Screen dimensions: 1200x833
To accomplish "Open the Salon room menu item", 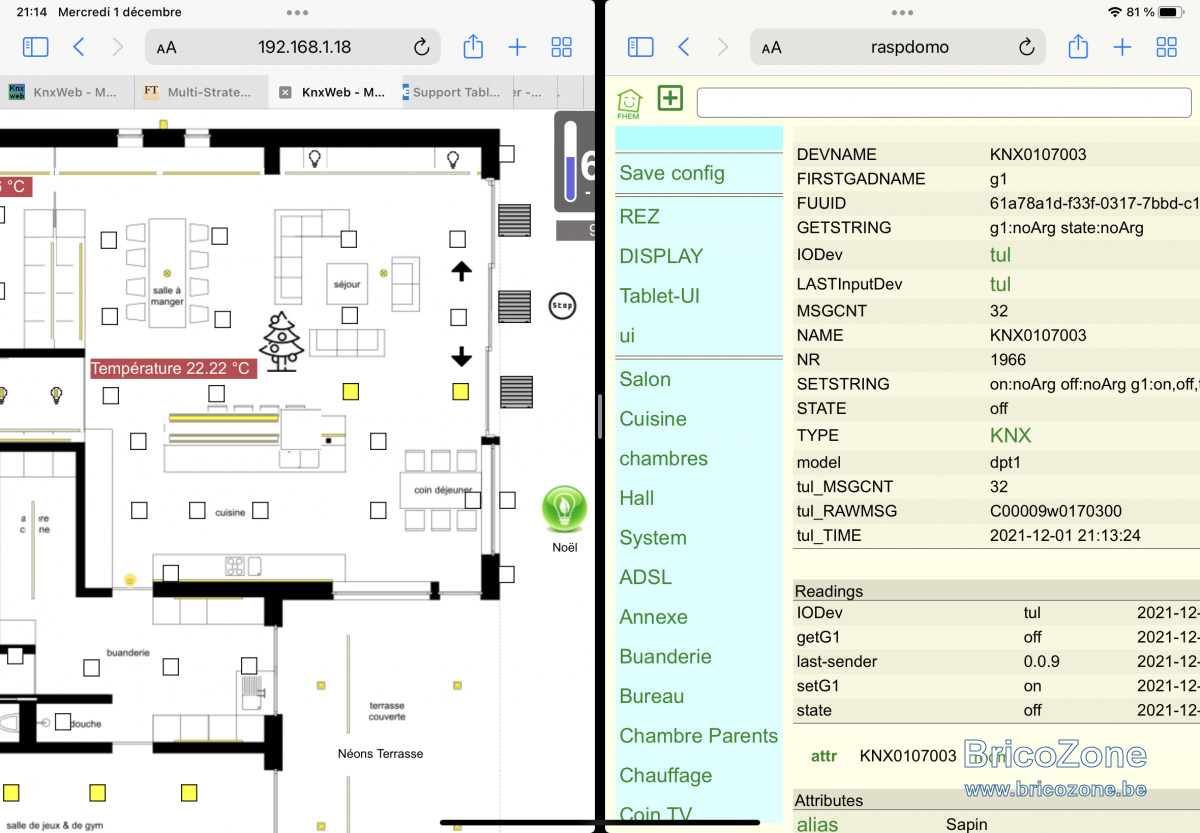I will 645,379.
